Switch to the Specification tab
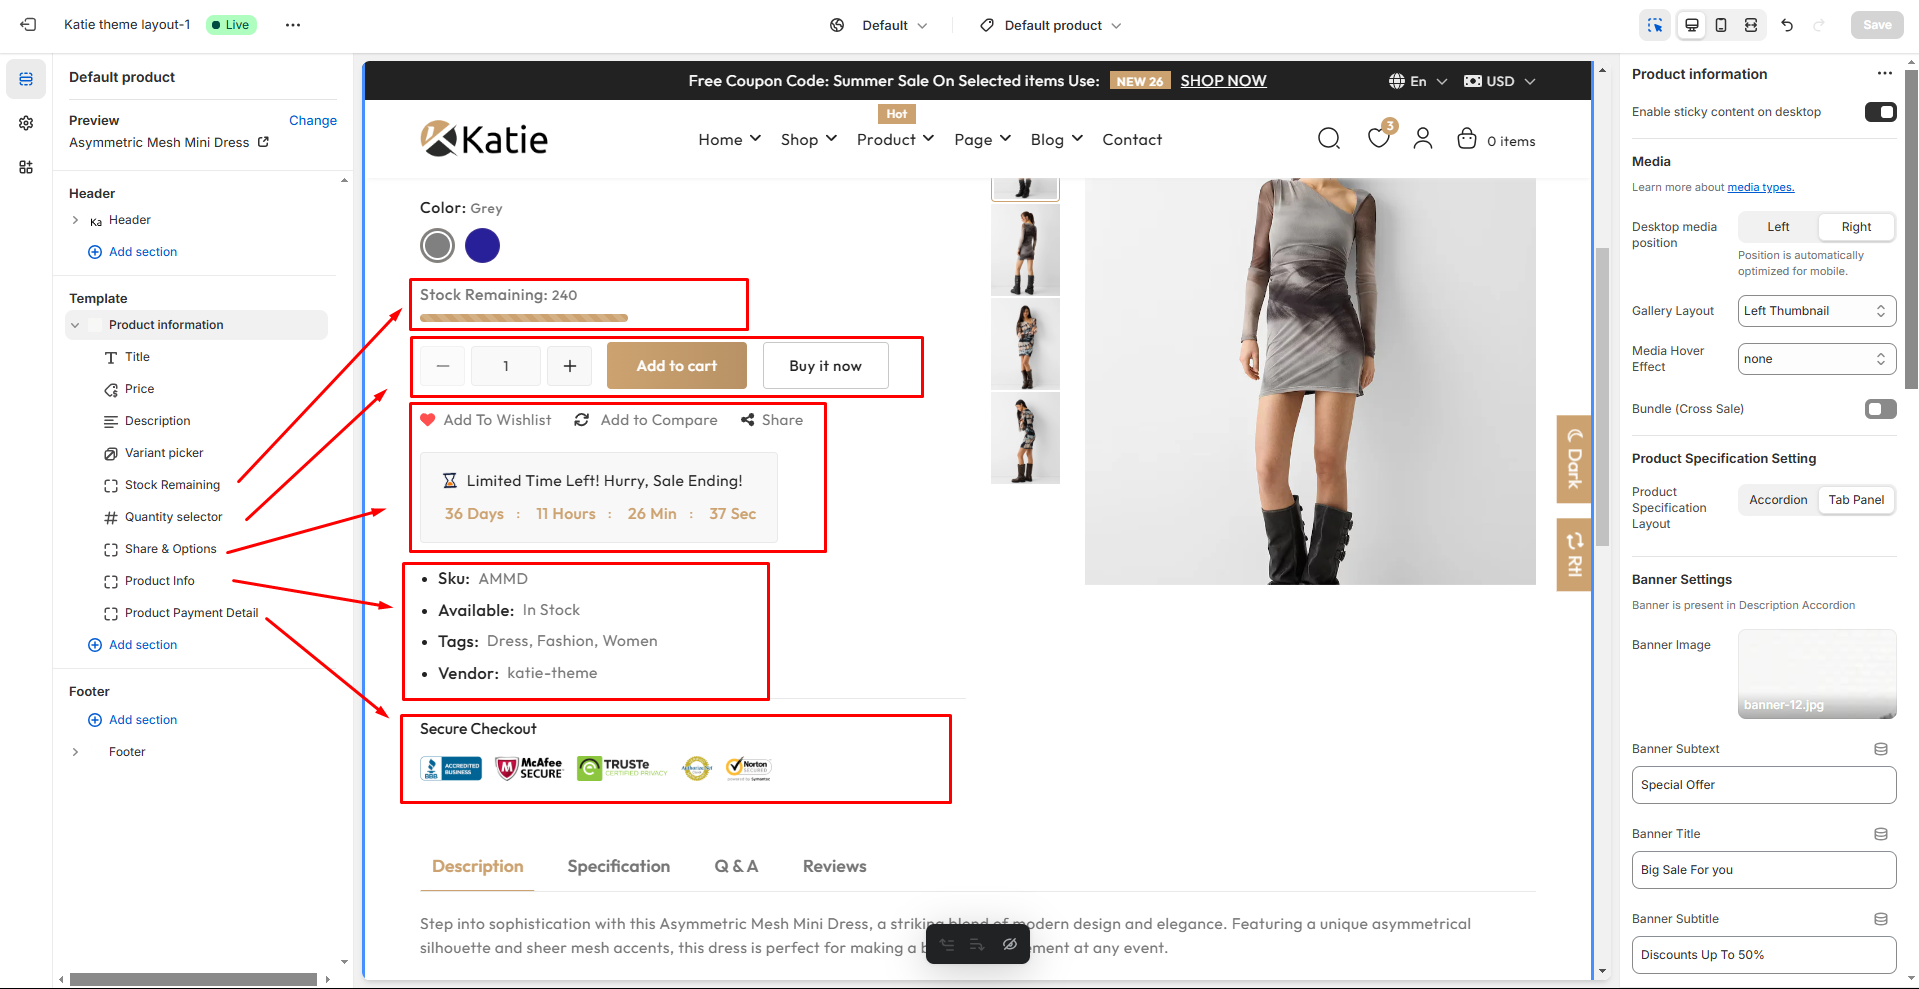The height and width of the screenshot is (989, 1919). (618, 866)
